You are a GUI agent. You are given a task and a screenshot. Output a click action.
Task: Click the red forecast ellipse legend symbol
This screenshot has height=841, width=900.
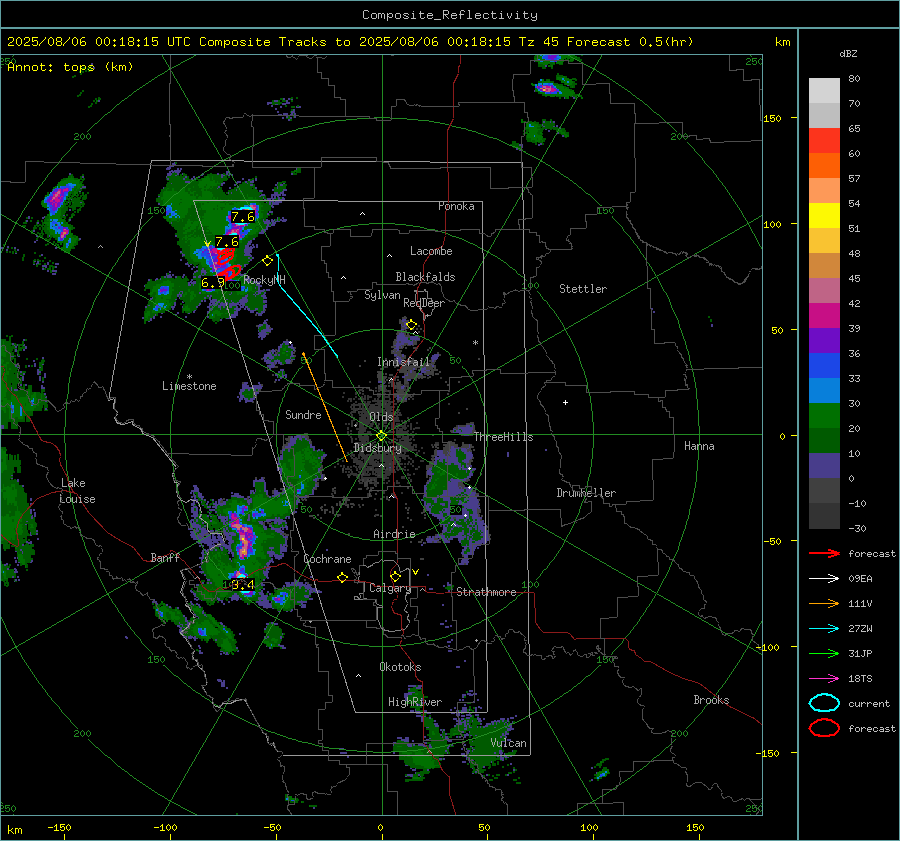point(824,728)
